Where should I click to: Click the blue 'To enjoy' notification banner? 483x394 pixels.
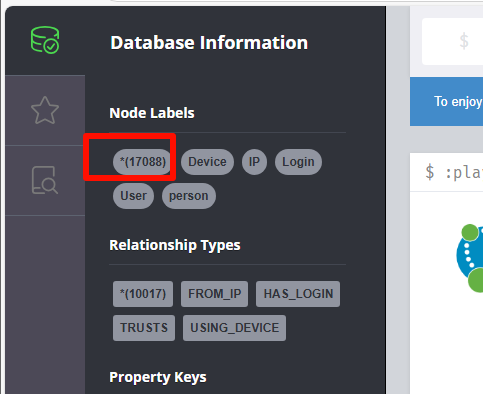pos(447,101)
